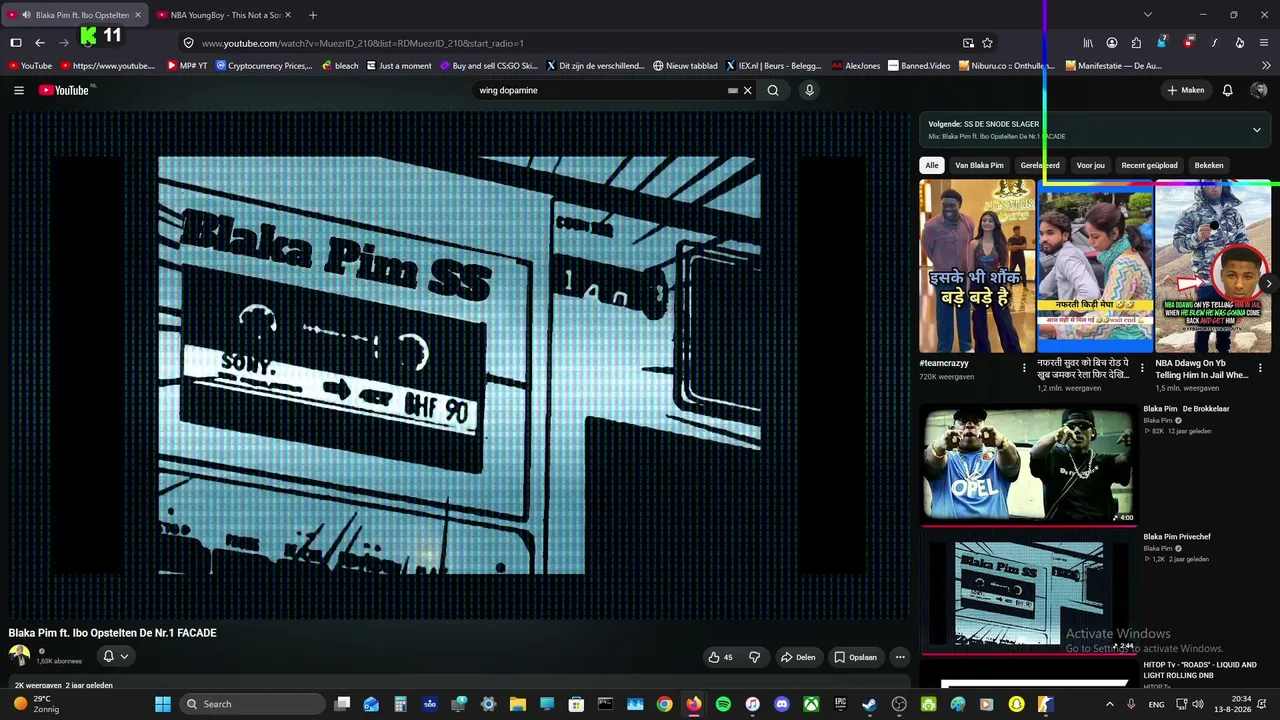
Task: List all open tabs dropdown
Action: tap(1148, 15)
